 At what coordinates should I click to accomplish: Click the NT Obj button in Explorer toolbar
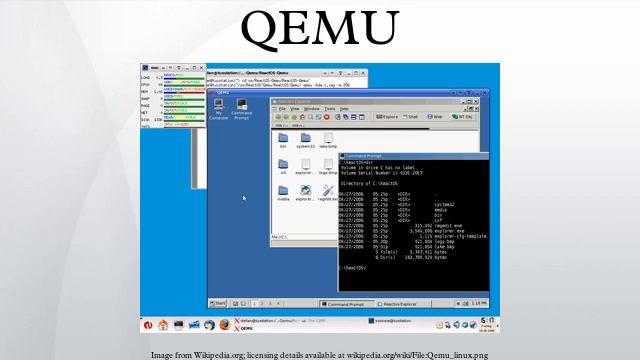[x=462, y=117]
